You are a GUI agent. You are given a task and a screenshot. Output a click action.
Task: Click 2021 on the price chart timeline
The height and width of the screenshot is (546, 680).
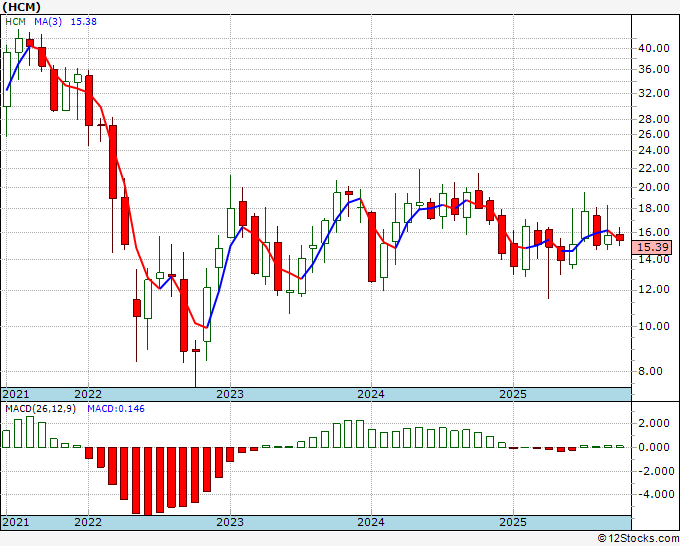coord(16,394)
